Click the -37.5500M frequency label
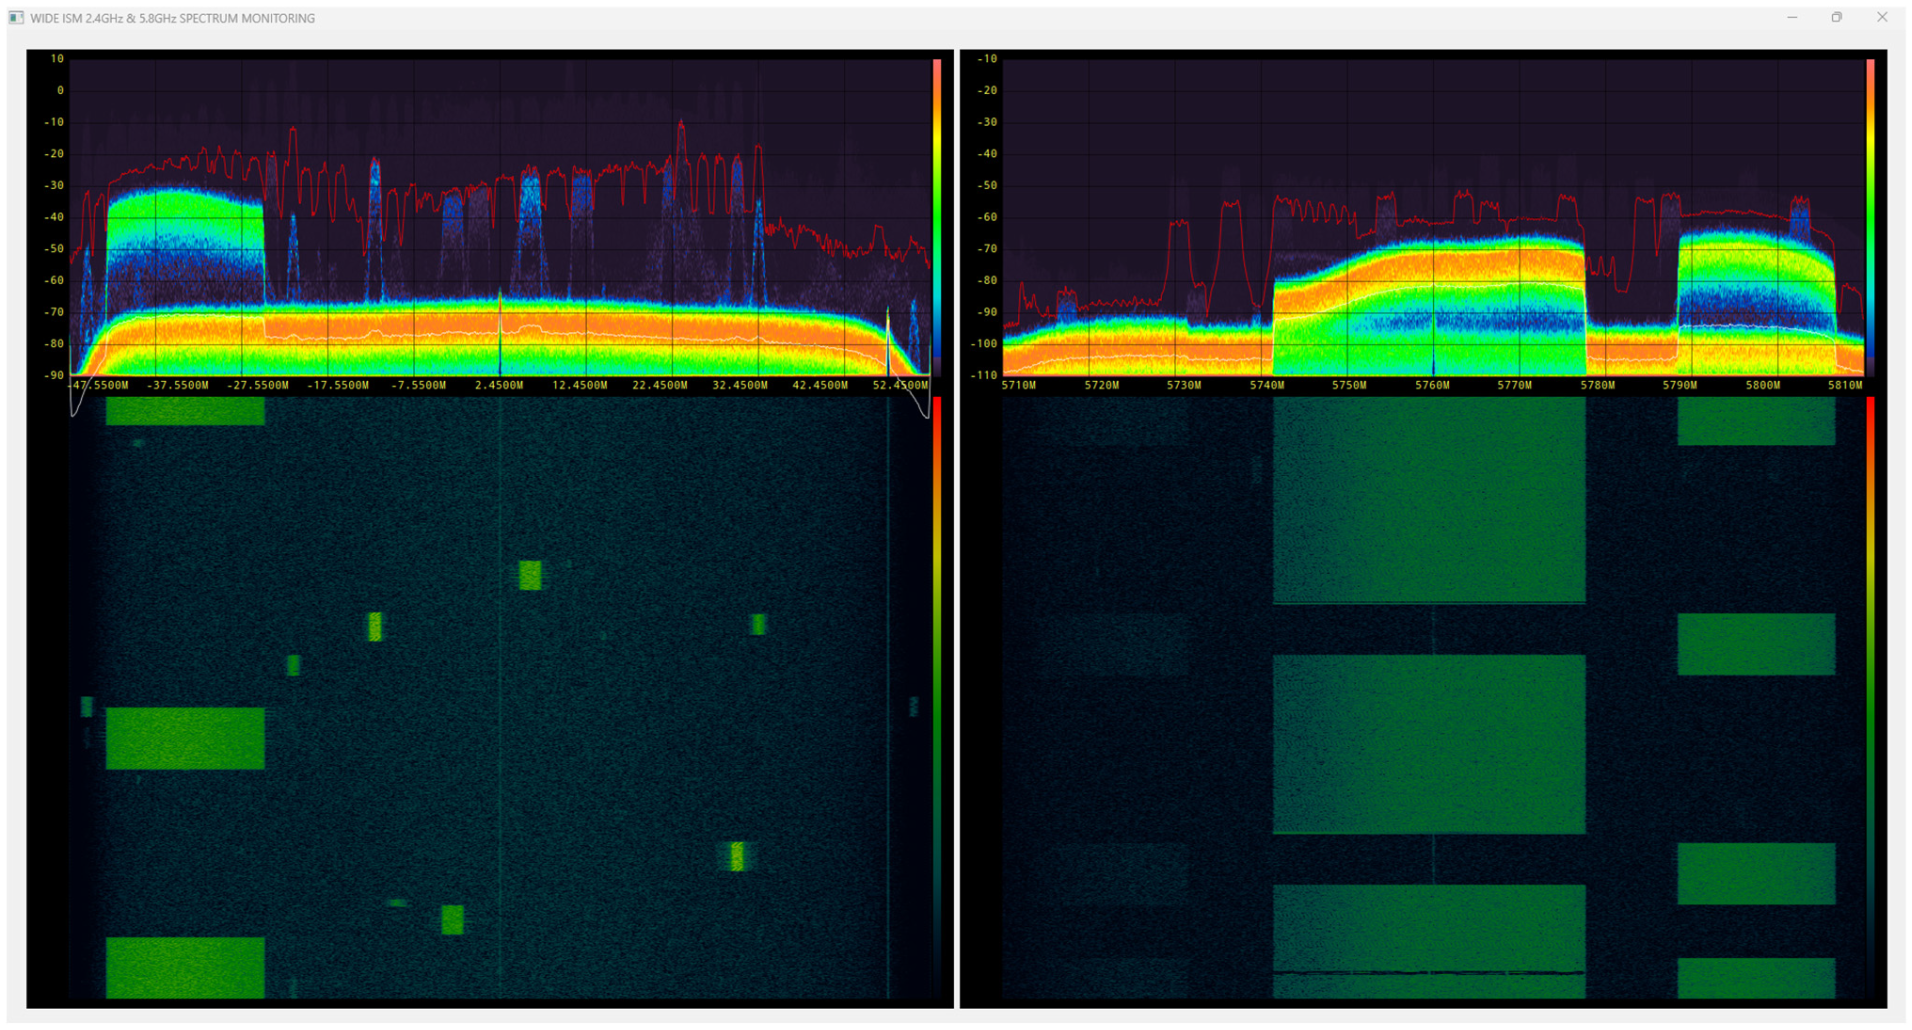The width and height of the screenshot is (1912, 1030). click(177, 386)
